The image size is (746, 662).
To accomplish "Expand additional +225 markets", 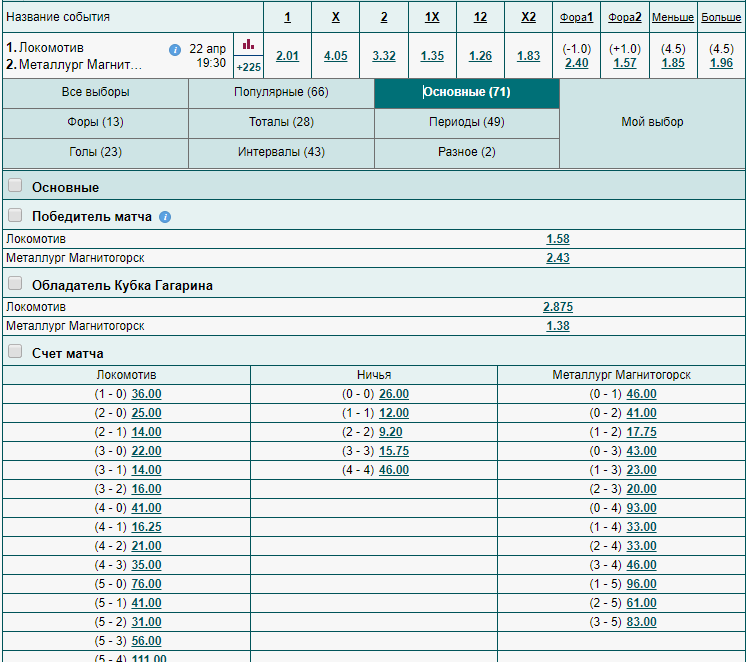I will [x=248, y=67].
